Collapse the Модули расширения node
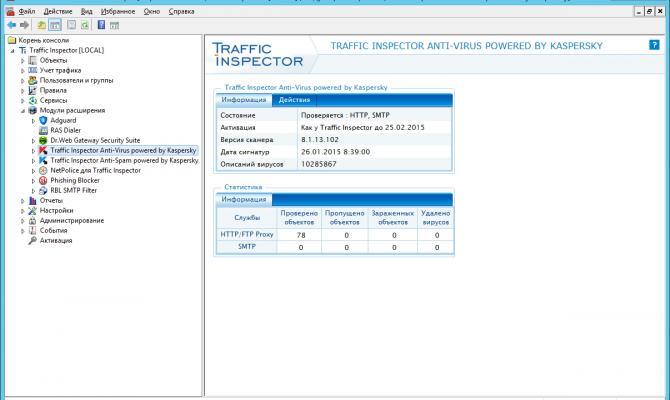Image resolution: width=670 pixels, height=400 pixels. [23, 111]
